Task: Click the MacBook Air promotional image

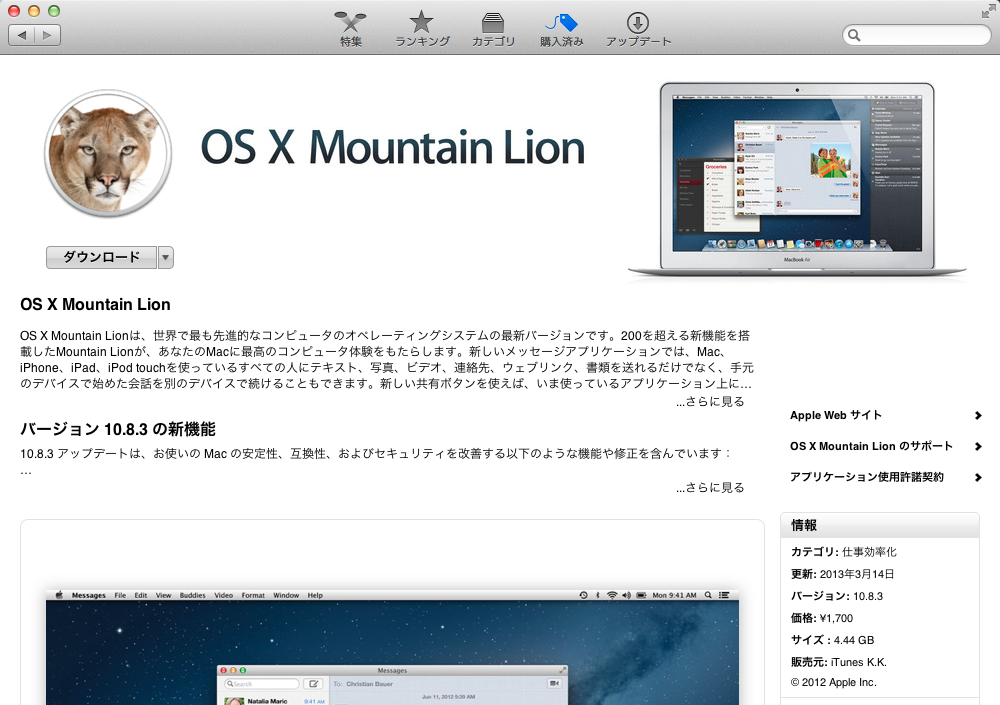Action: (x=797, y=180)
